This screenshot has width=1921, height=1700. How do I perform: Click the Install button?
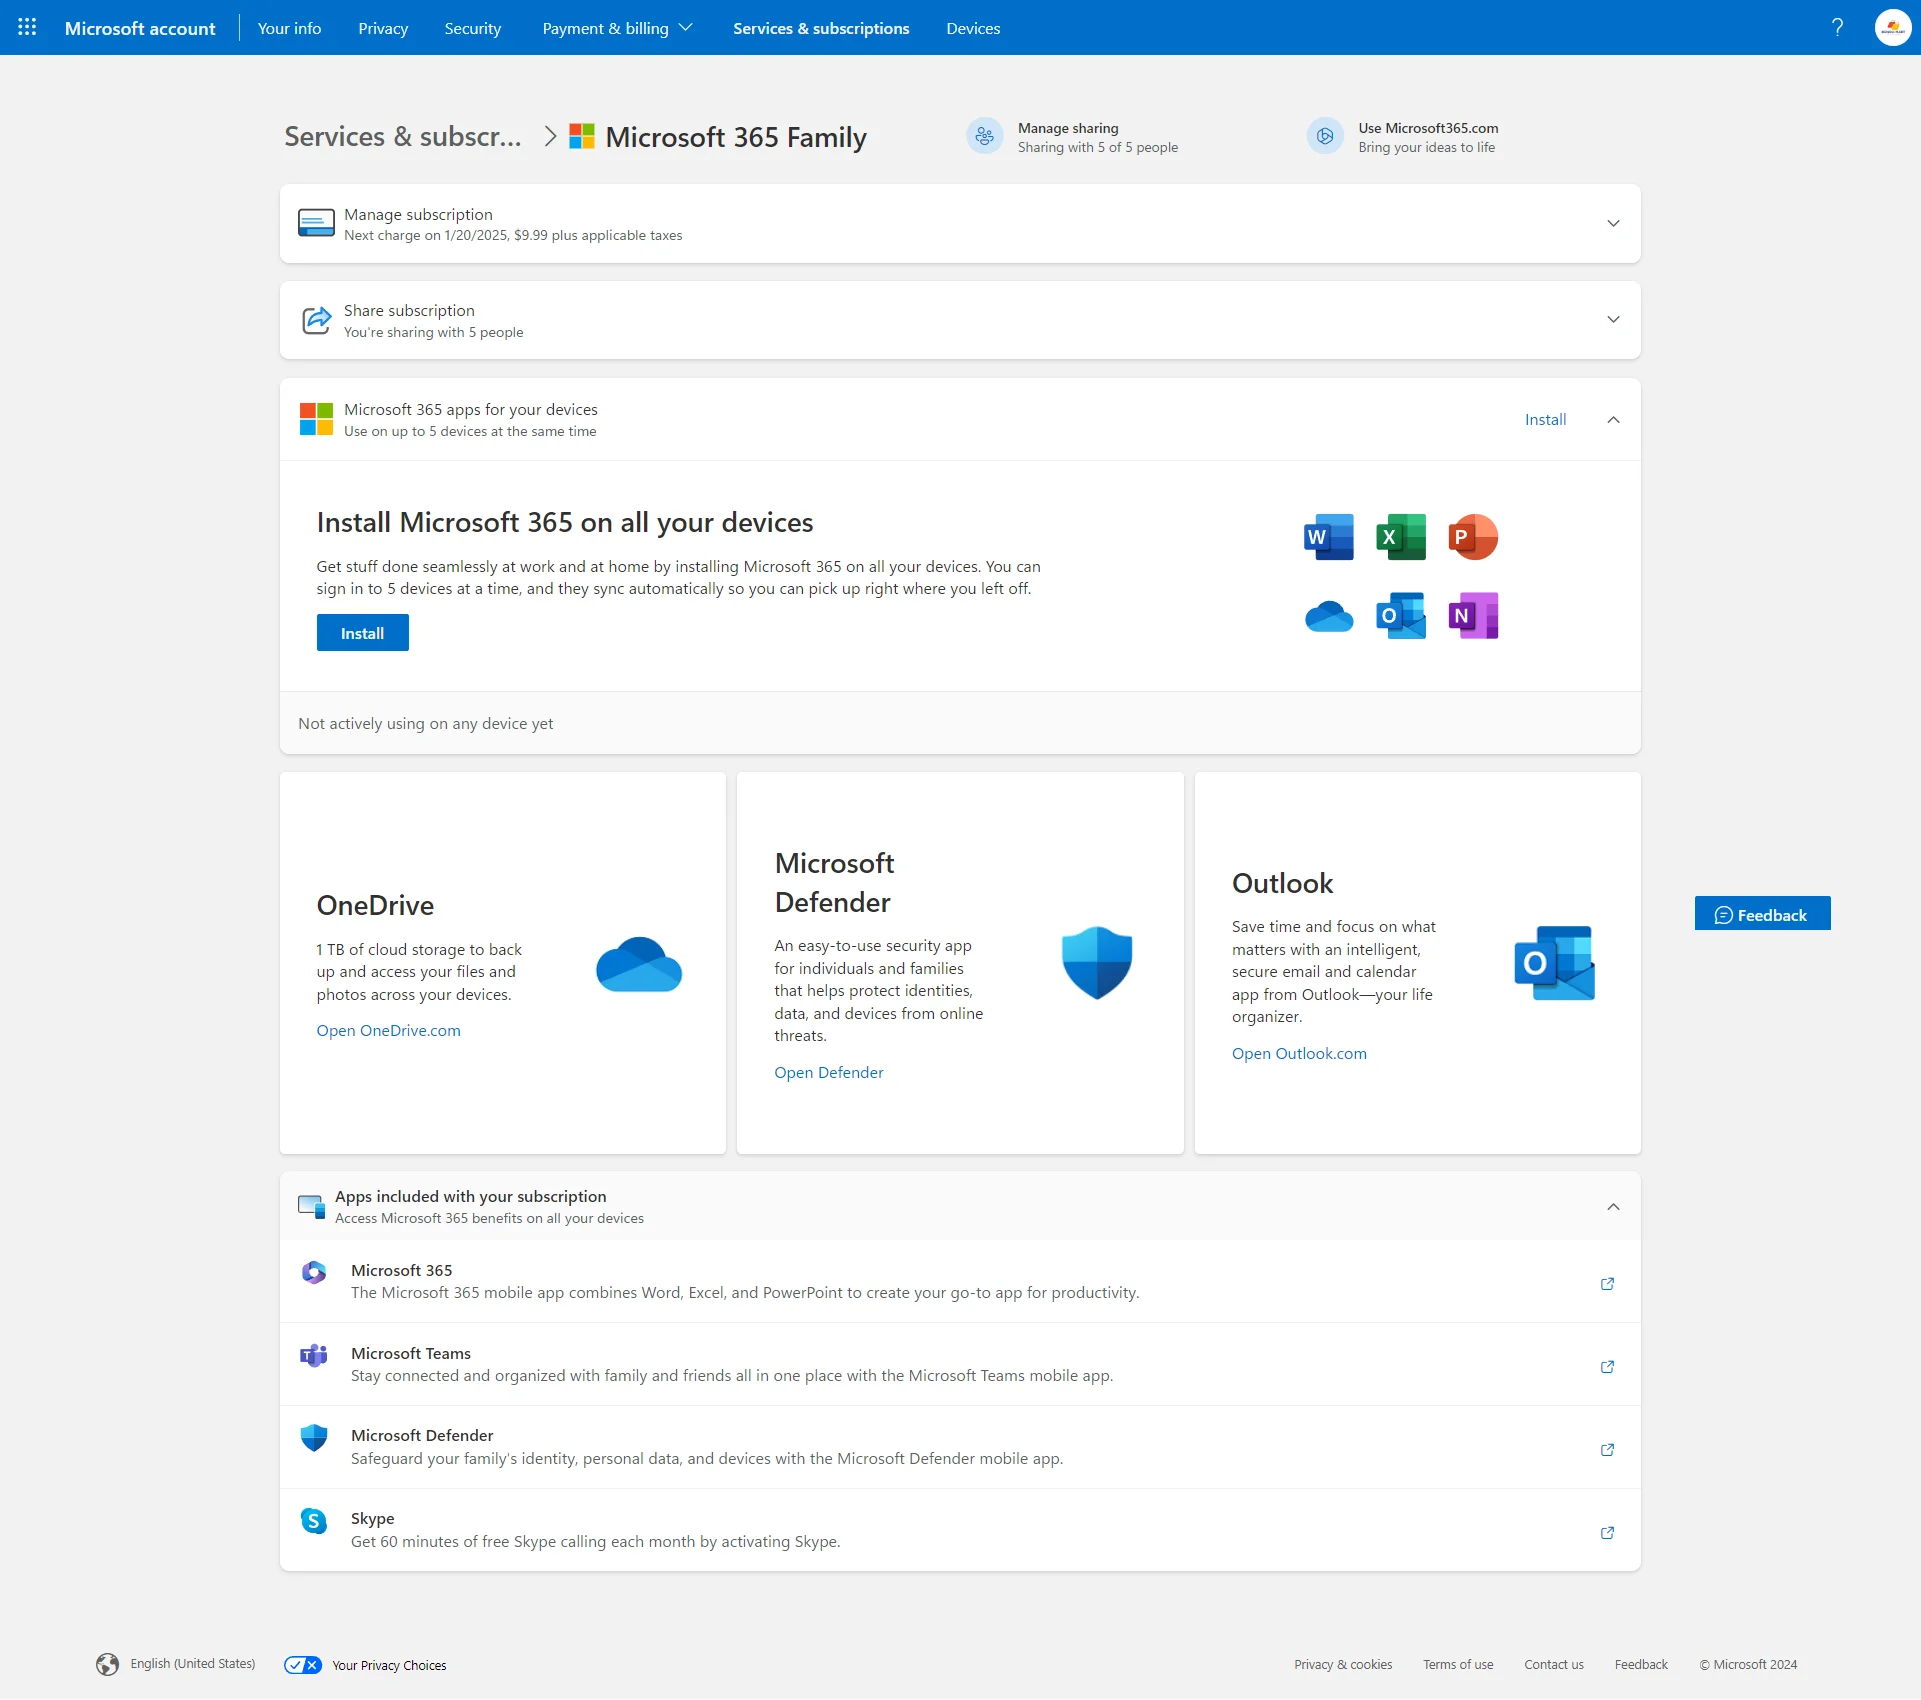362,632
